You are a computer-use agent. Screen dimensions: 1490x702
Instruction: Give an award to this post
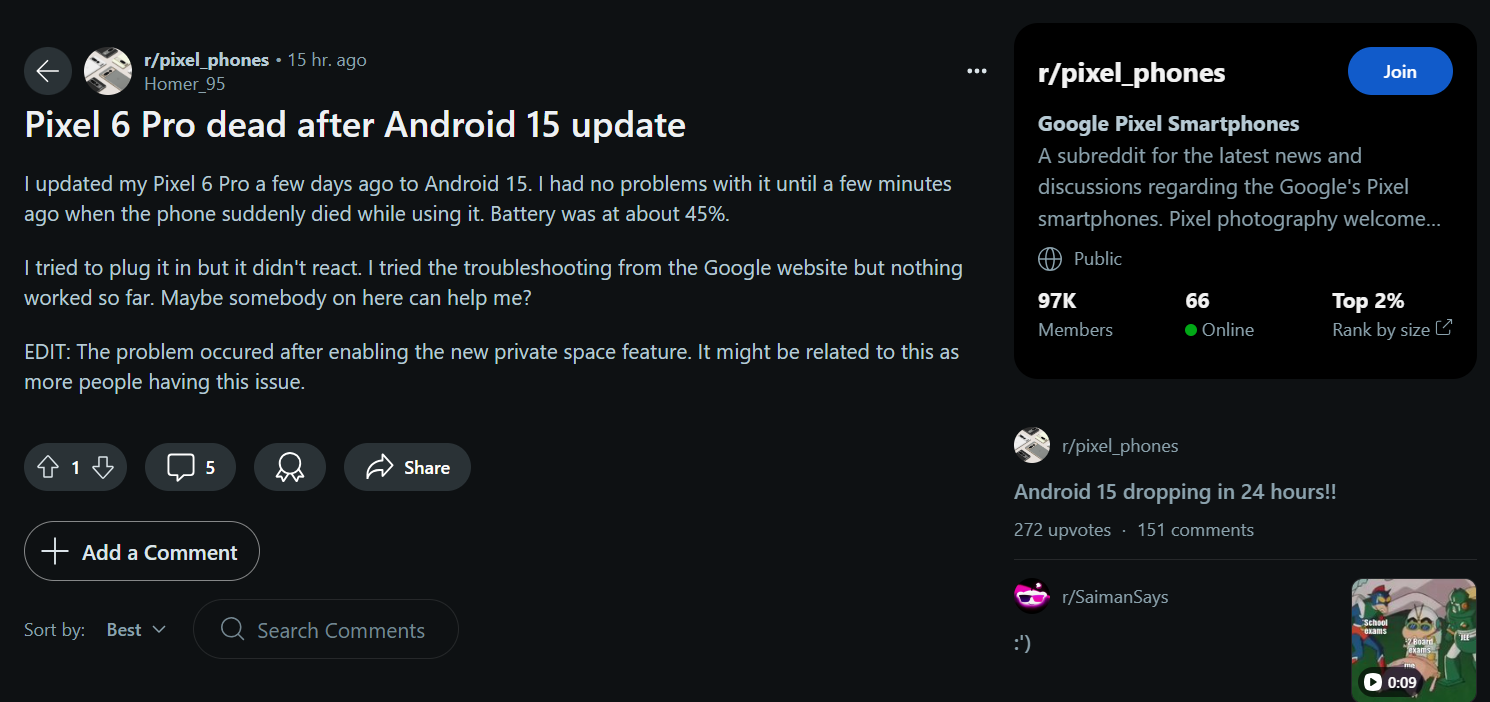[290, 467]
